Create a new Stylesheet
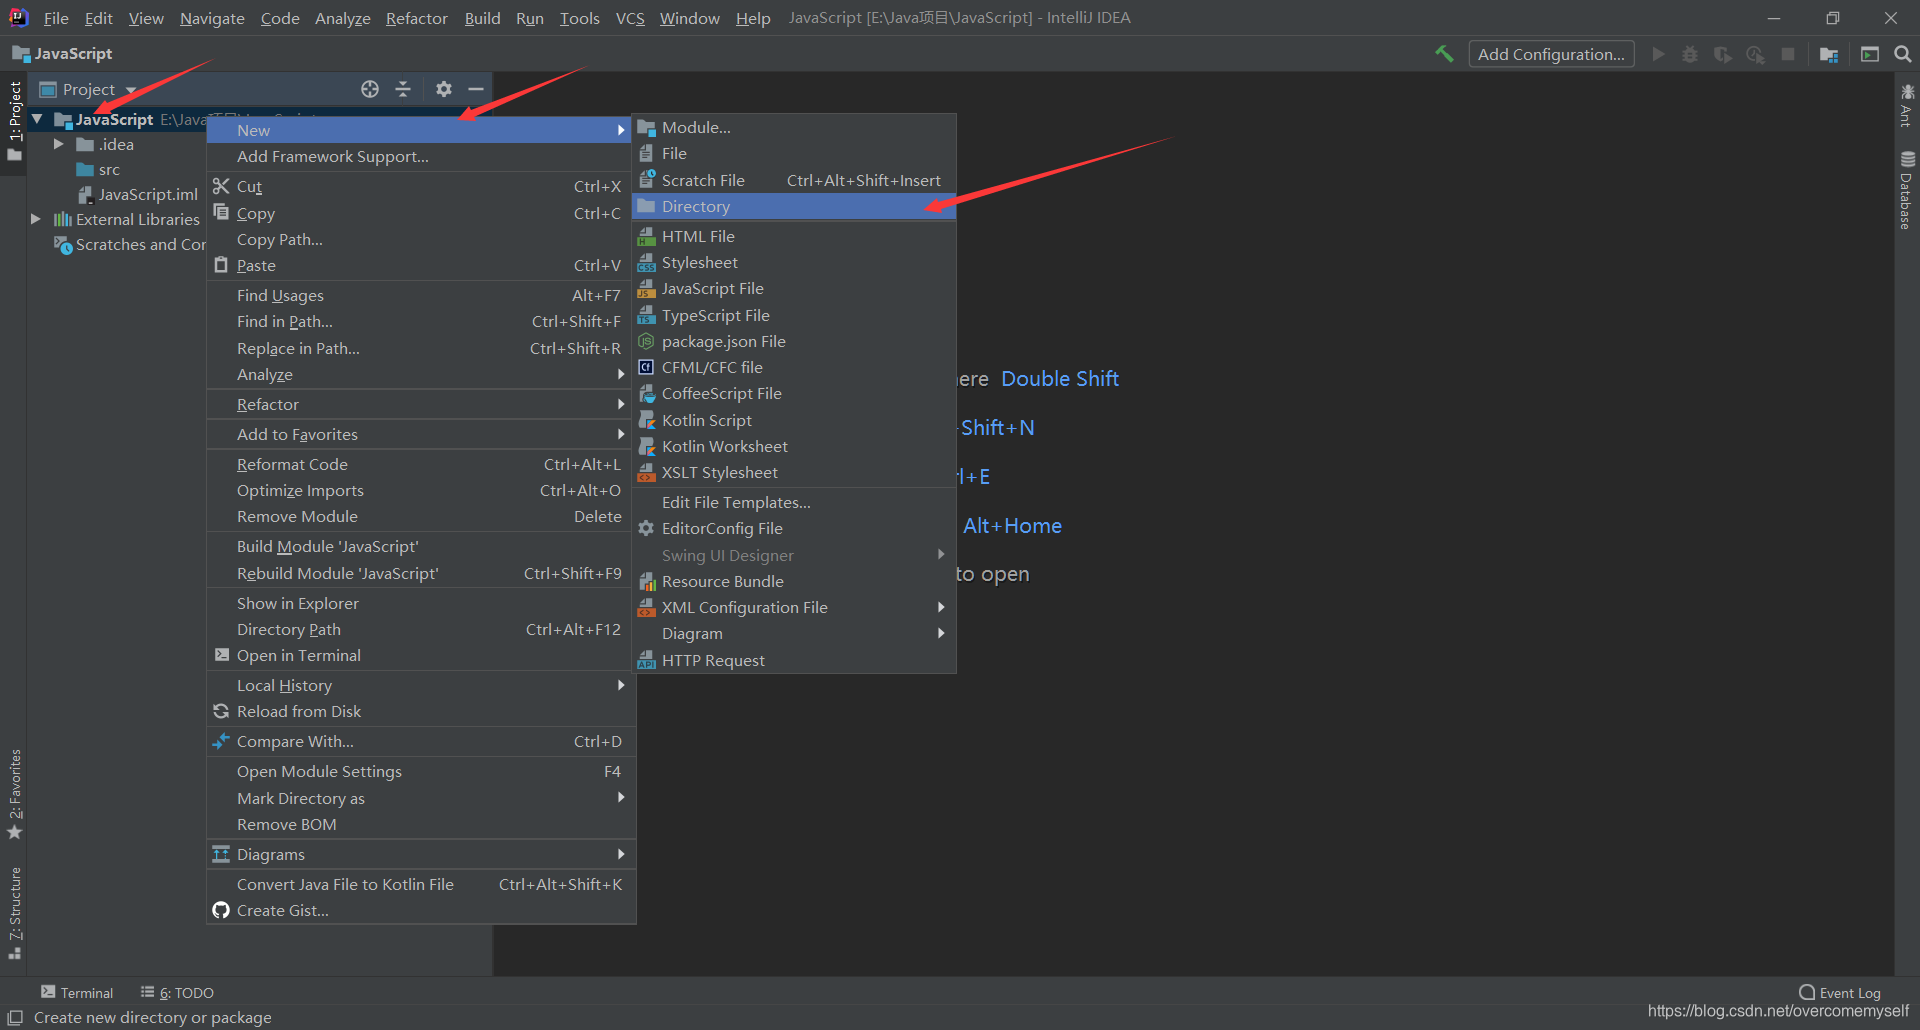1920x1030 pixels. click(794, 262)
